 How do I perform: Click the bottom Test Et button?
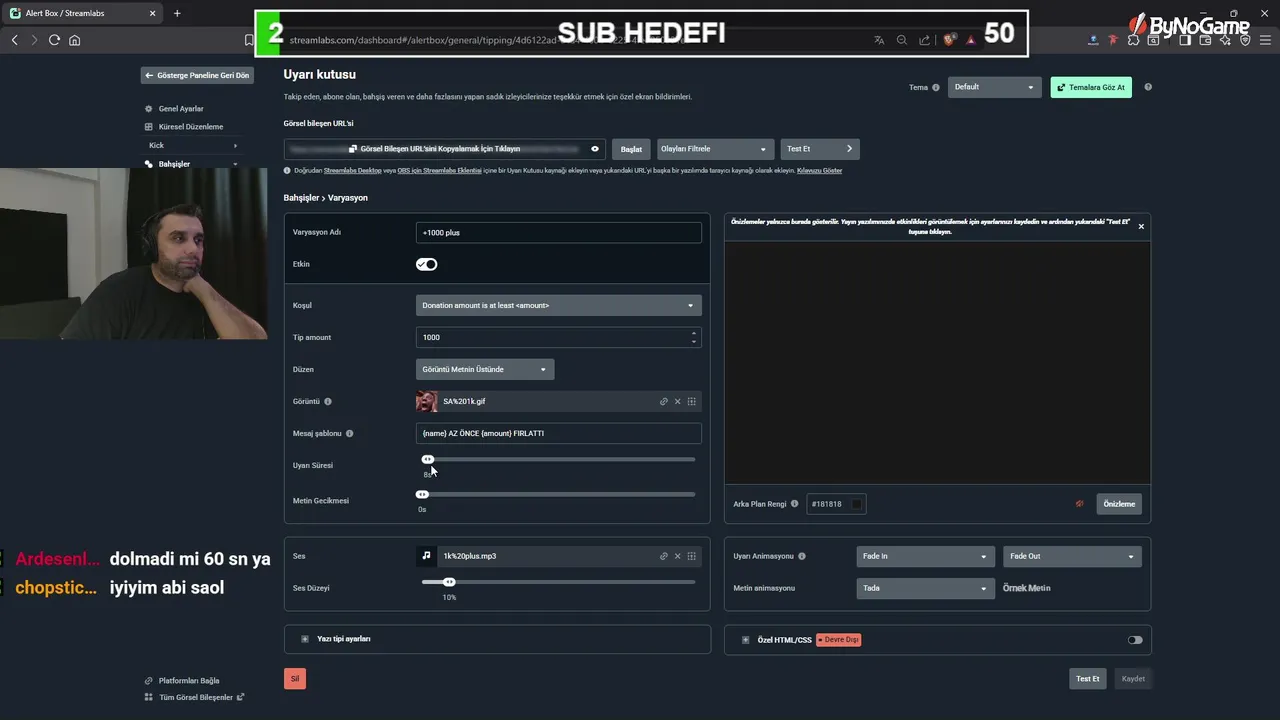click(x=1088, y=679)
